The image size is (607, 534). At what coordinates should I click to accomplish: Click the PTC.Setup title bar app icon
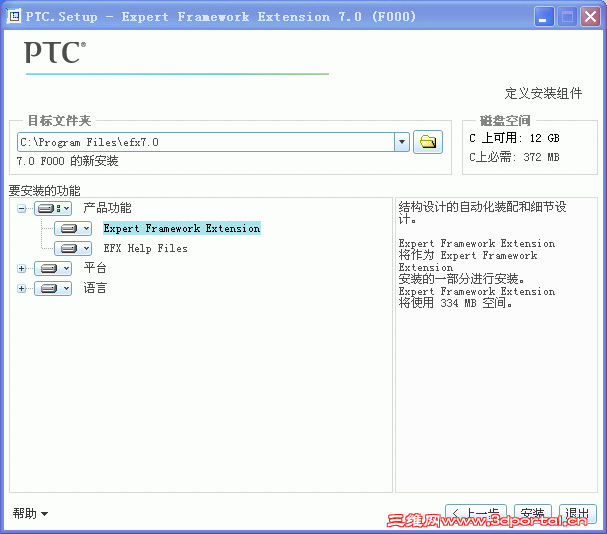point(14,16)
